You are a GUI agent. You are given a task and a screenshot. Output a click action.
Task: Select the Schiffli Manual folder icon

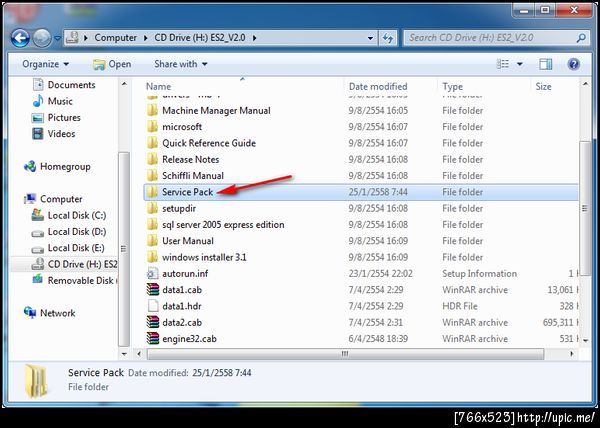(x=152, y=176)
